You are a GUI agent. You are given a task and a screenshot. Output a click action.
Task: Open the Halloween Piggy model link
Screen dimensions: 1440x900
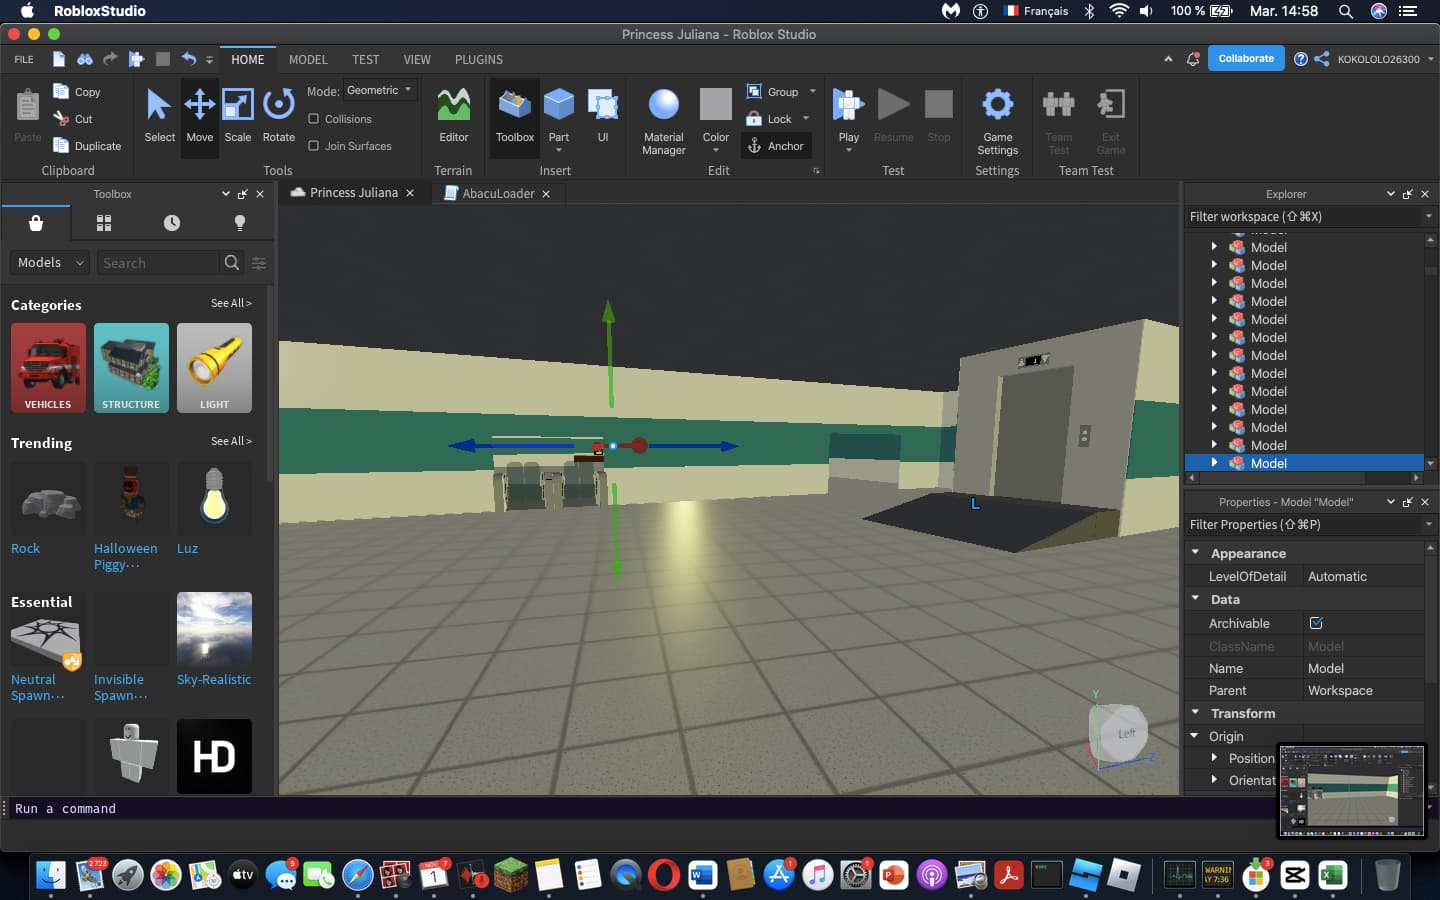(x=125, y=557)
